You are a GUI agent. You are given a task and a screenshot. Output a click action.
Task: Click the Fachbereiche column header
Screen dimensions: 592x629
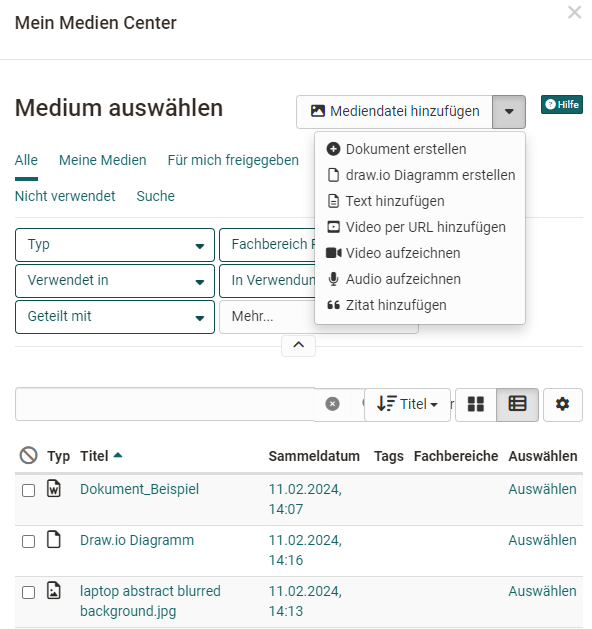[x=456, y=456]
